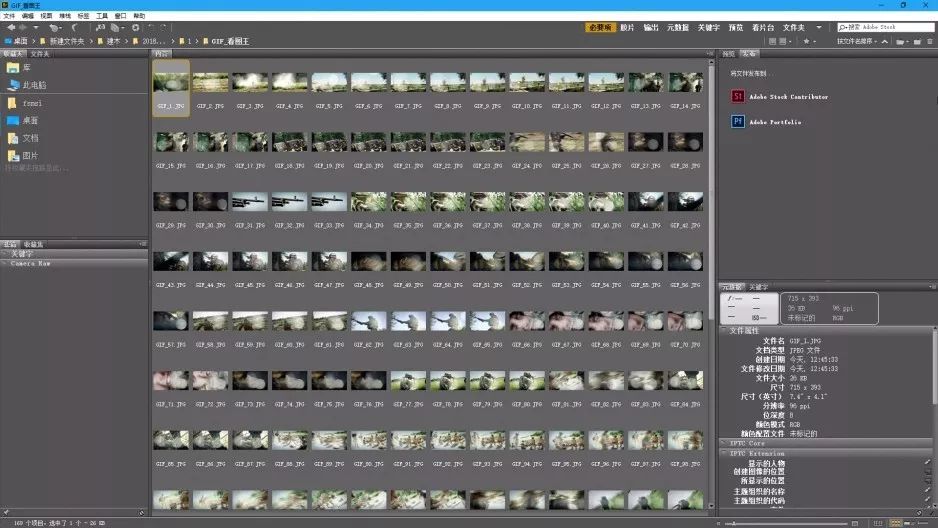The width and height of the screenshot is (938, 528).
Task: Select 图片 in the favorites list
Action: [30, 155]
